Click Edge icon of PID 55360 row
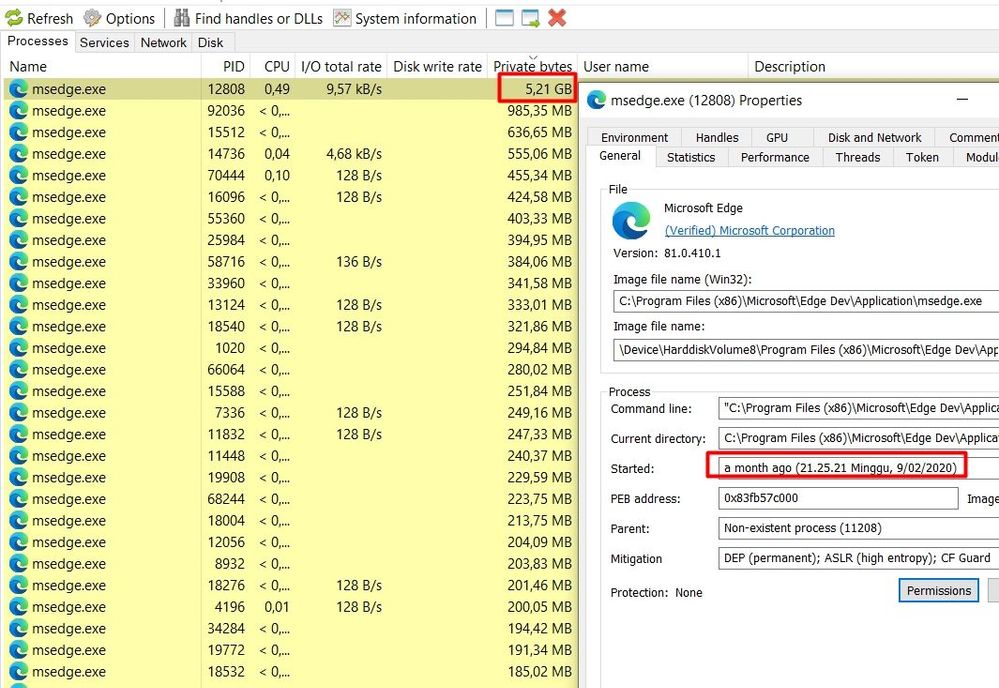Image resolution: width=999 pixels, height=688 pixels. click(x=19, y=219)
